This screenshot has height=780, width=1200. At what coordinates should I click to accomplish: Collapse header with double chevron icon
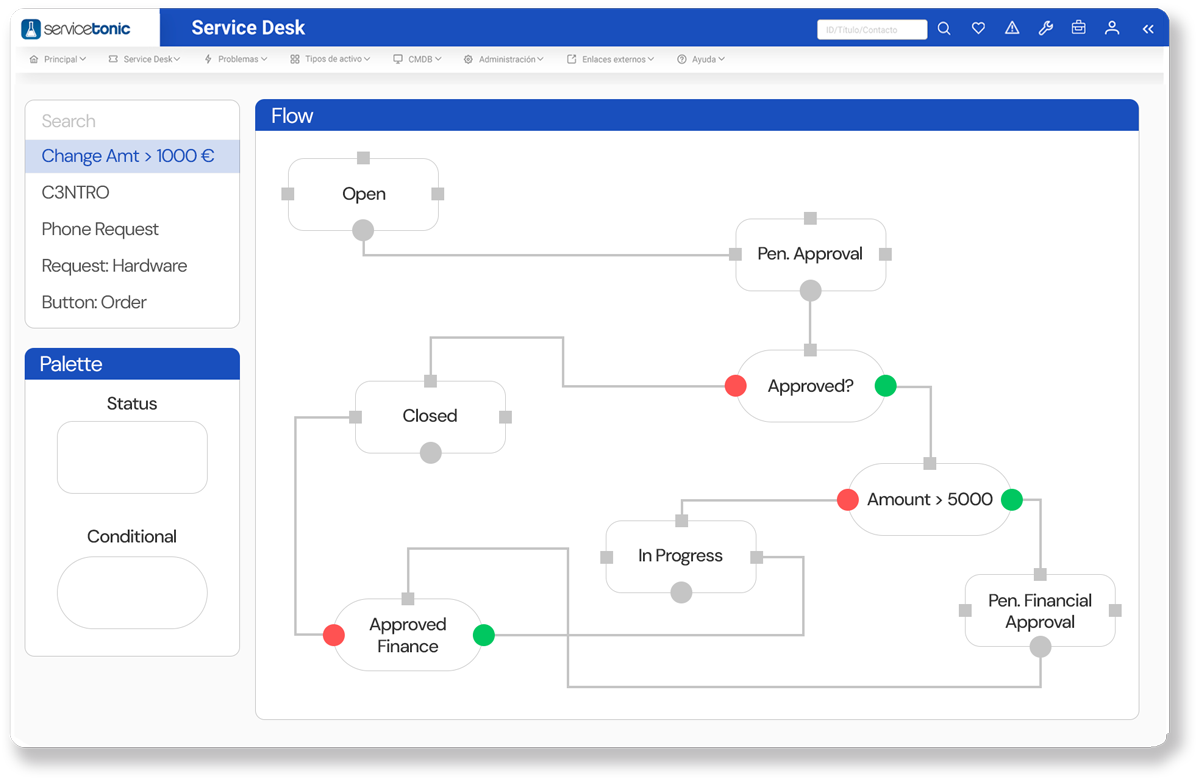tap(1148, 29)
